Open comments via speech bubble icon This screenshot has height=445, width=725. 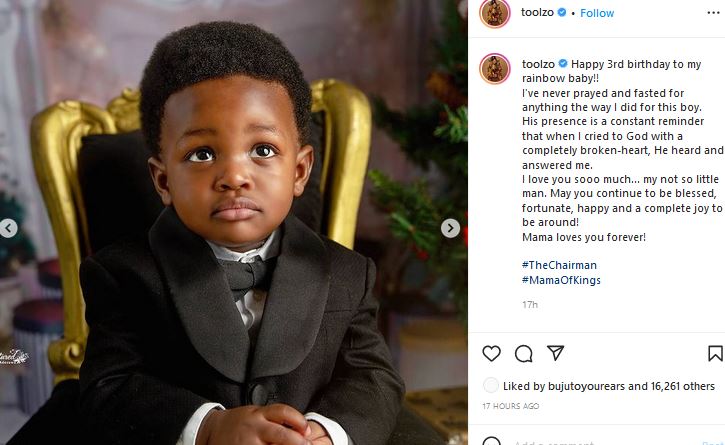pyautogui.click(x=523, y=353)
